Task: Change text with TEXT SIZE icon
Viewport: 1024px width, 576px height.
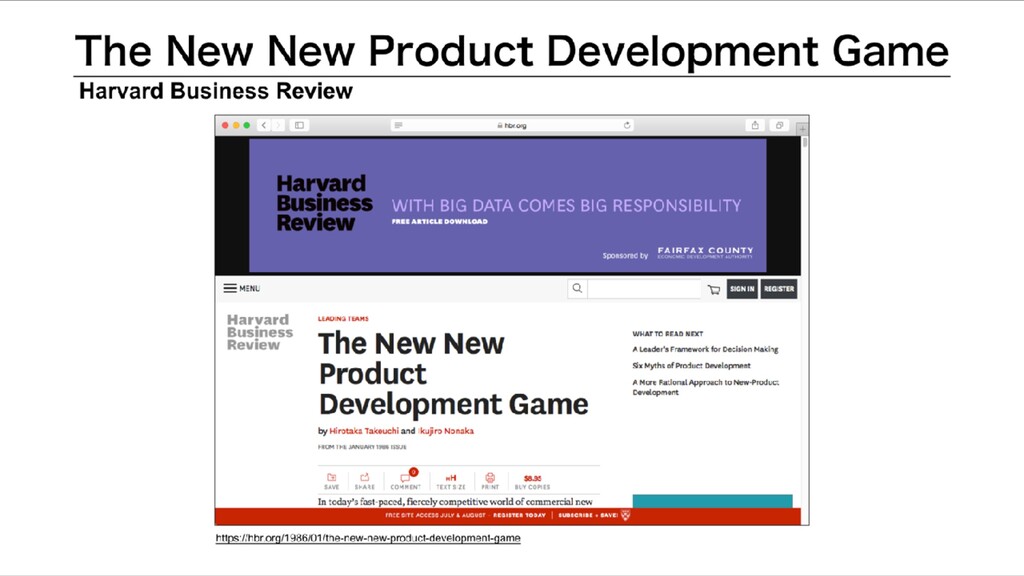Action: pos(451,482)
